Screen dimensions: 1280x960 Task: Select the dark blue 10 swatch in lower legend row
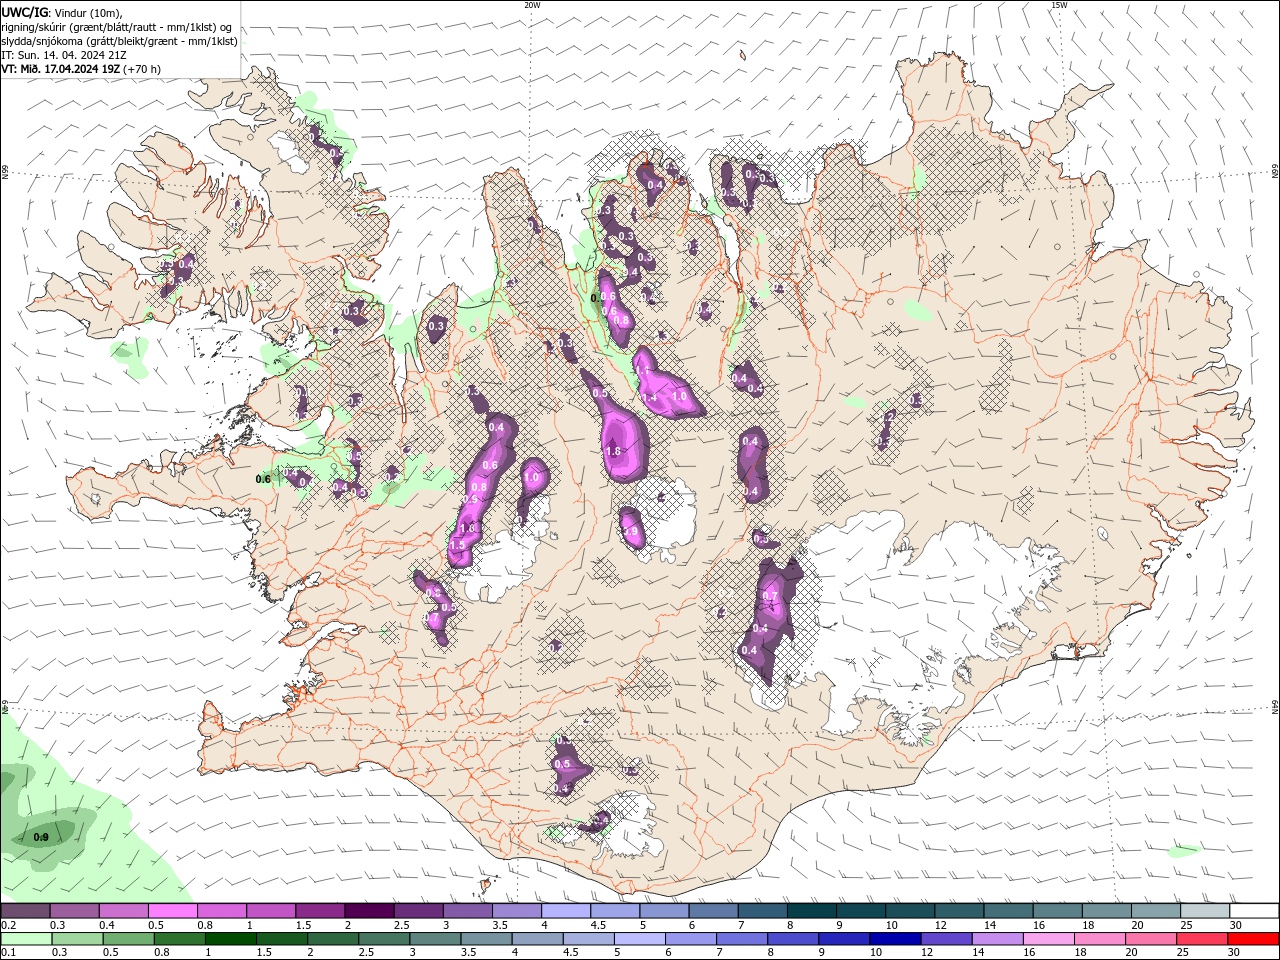point(894,938)
